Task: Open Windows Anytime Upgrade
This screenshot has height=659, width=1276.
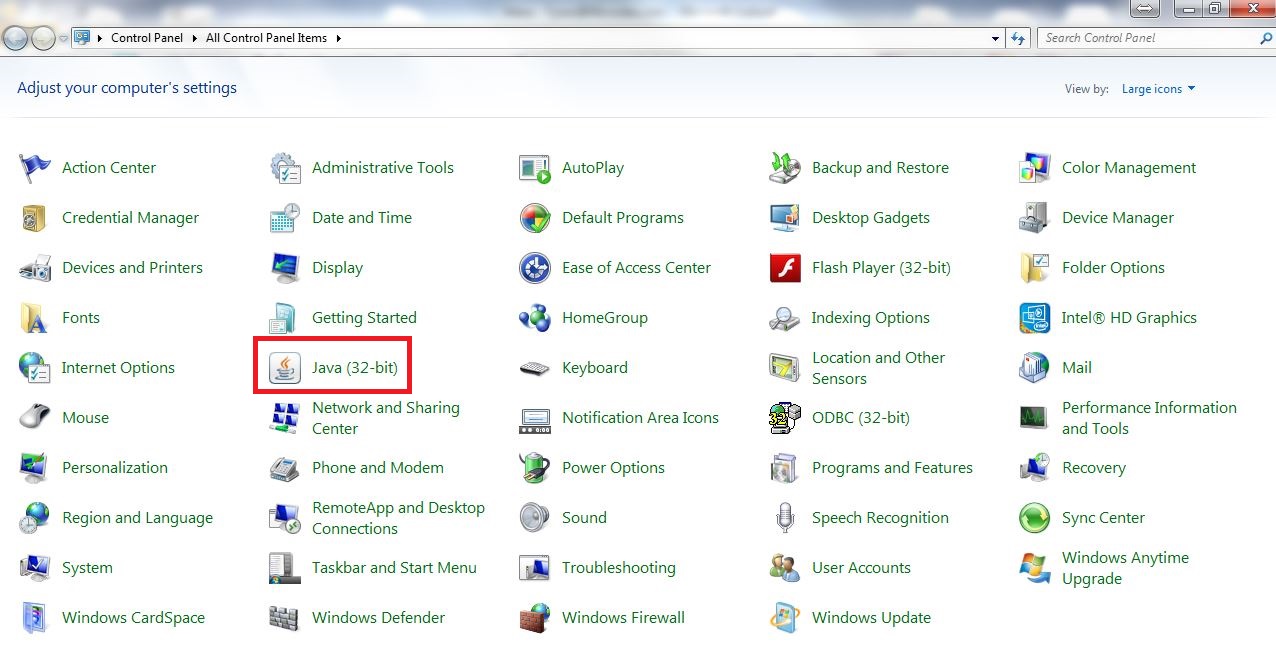Action: (1125, 568)
